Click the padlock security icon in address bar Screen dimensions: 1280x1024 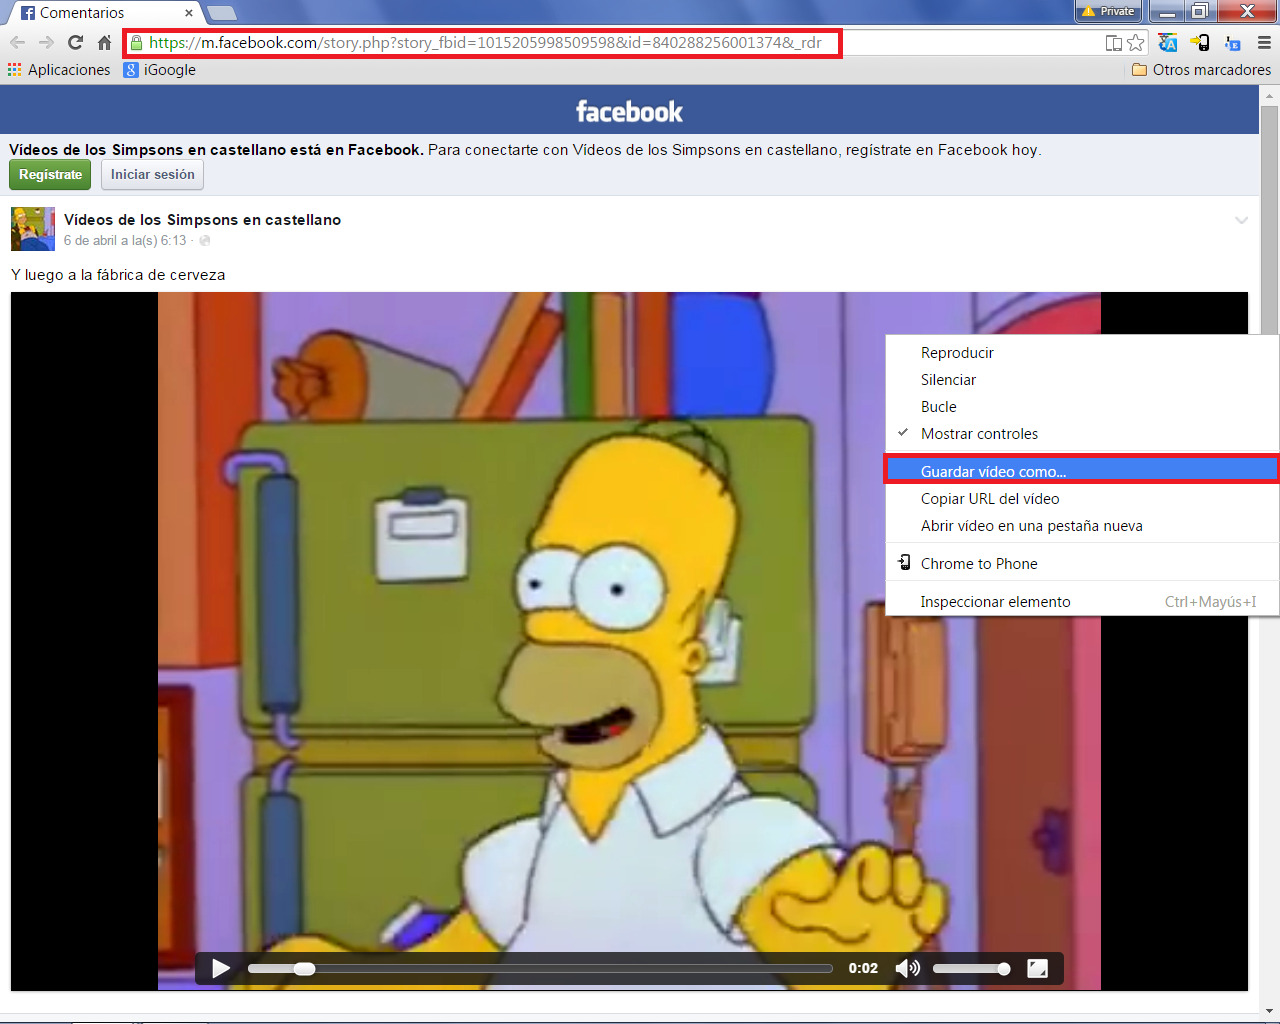tap(136, 43)
